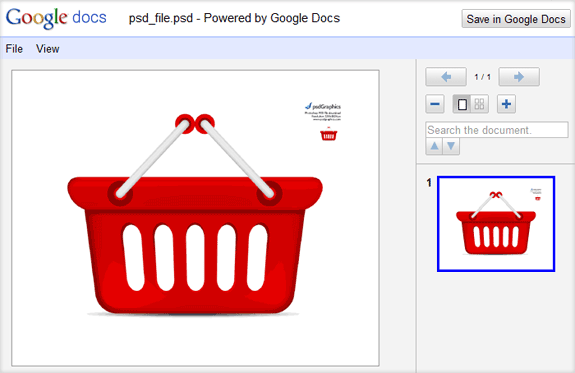Click the red basket document preview

tap(195, 218)
